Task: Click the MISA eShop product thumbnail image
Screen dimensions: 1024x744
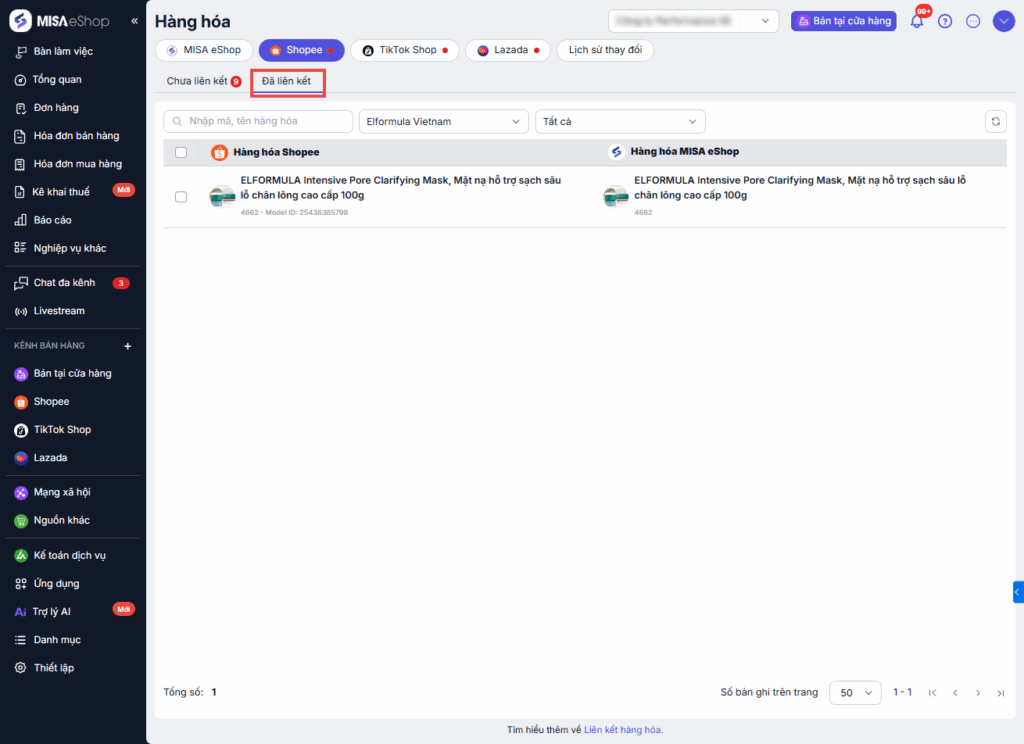Action: coord(616,196)
